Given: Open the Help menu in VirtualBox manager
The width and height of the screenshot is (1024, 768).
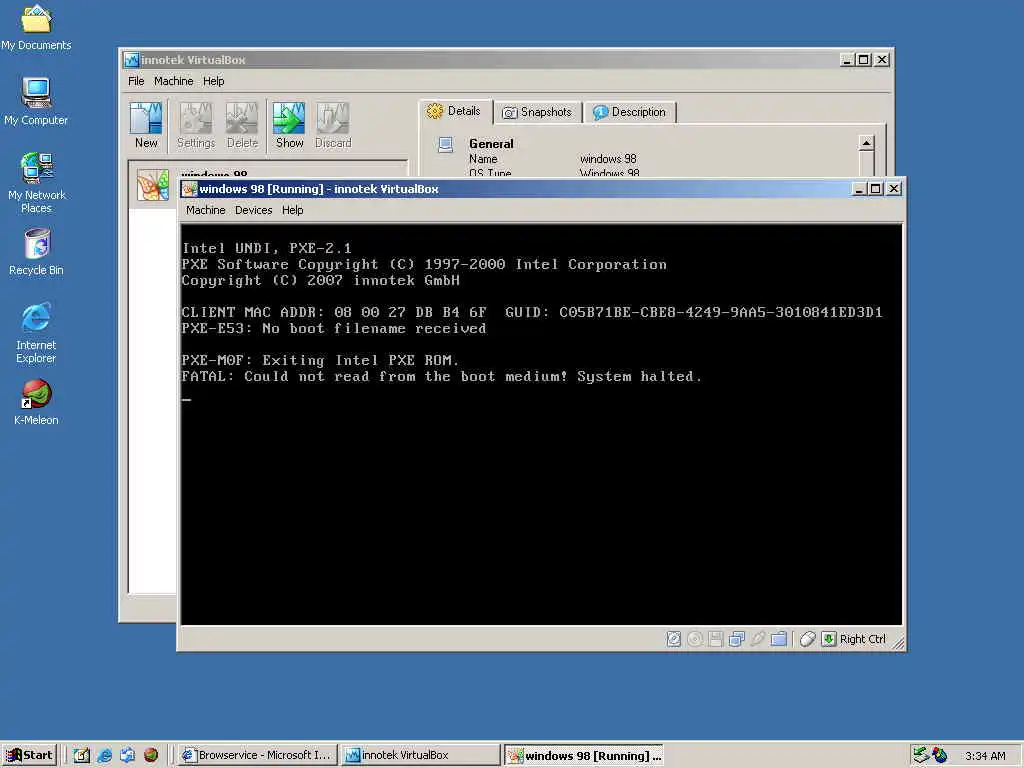Looking at the screenshot, I should pos(214,81).
